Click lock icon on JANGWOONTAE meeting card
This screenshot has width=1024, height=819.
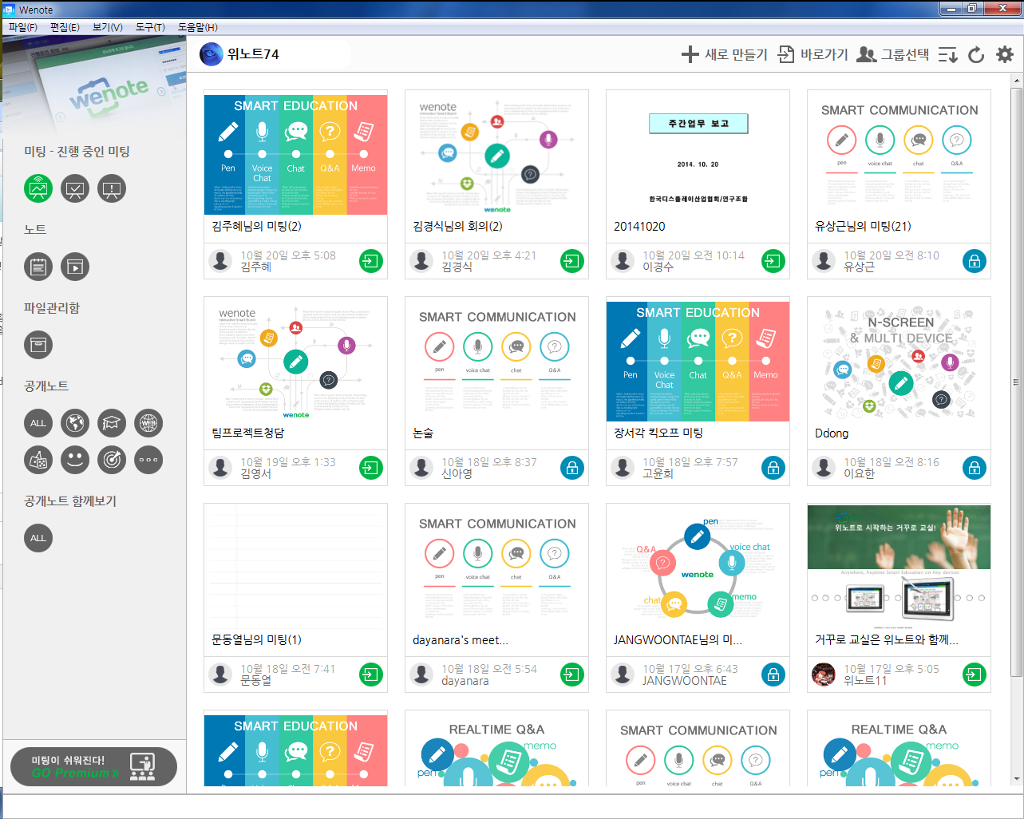coord(773,675)
